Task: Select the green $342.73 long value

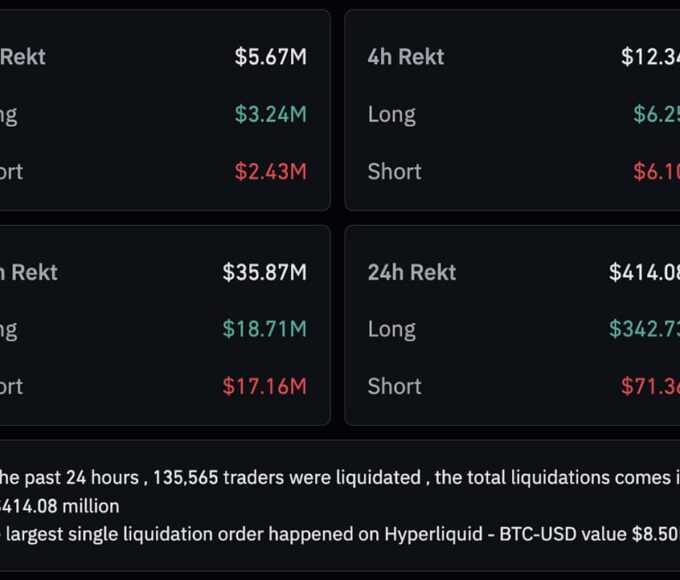Action: tap(644, 329)
